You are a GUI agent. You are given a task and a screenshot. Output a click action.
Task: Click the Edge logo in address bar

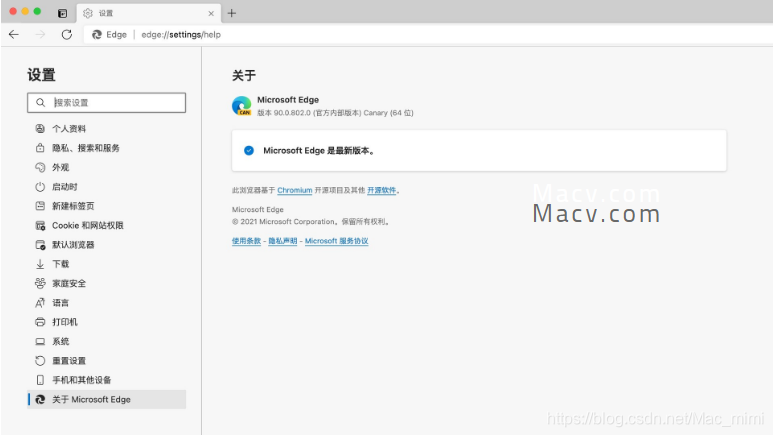pyautogui.click(x=97, y=35)
